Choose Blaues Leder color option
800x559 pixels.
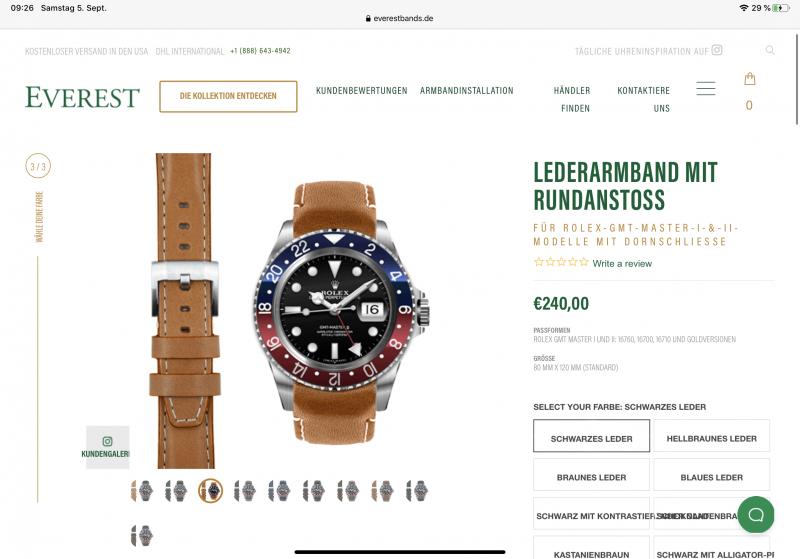[711, 474]
